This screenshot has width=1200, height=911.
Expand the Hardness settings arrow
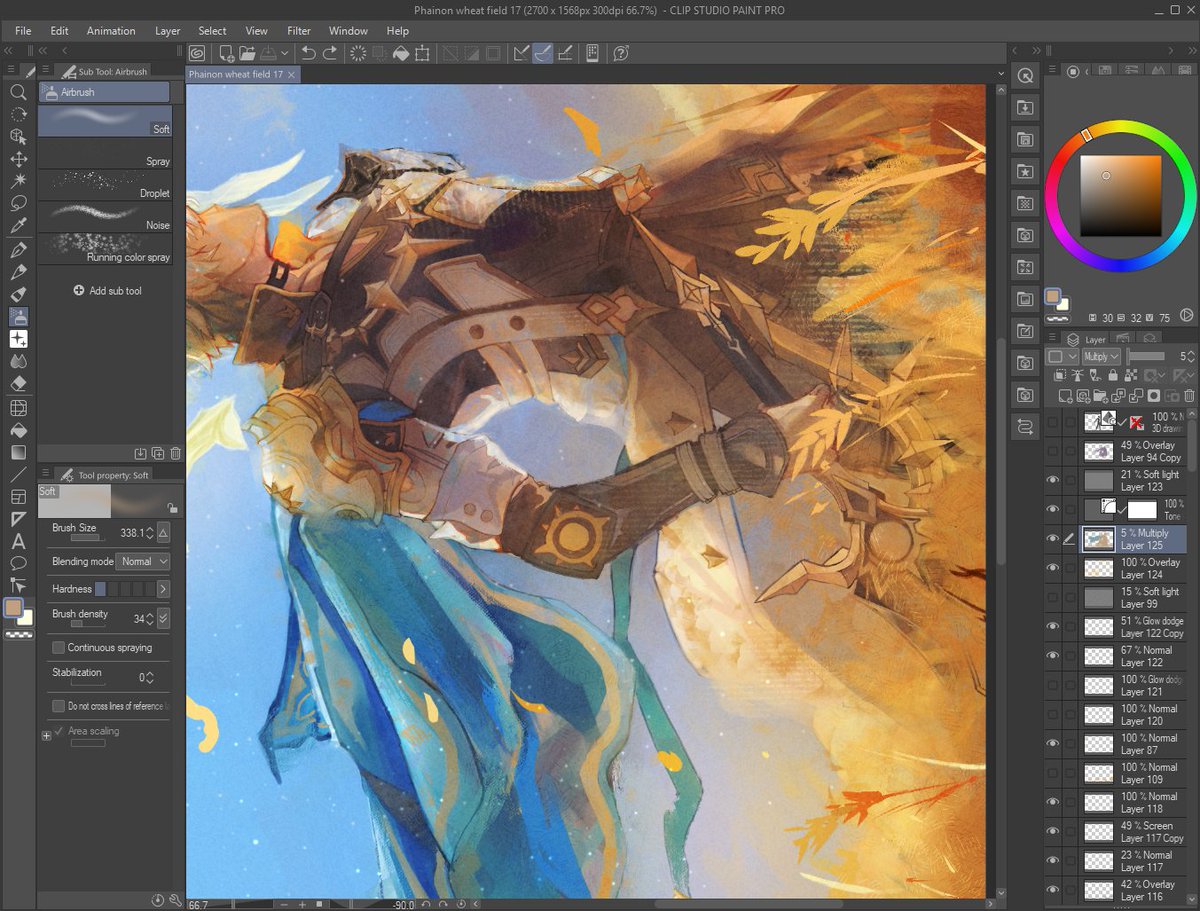pos(163,589)
